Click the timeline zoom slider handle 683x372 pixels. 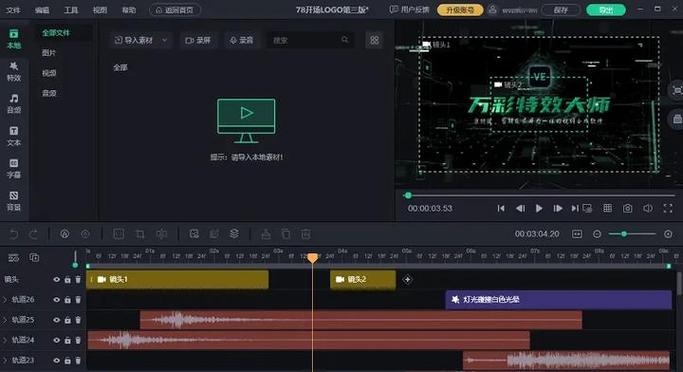coord(624,234)
